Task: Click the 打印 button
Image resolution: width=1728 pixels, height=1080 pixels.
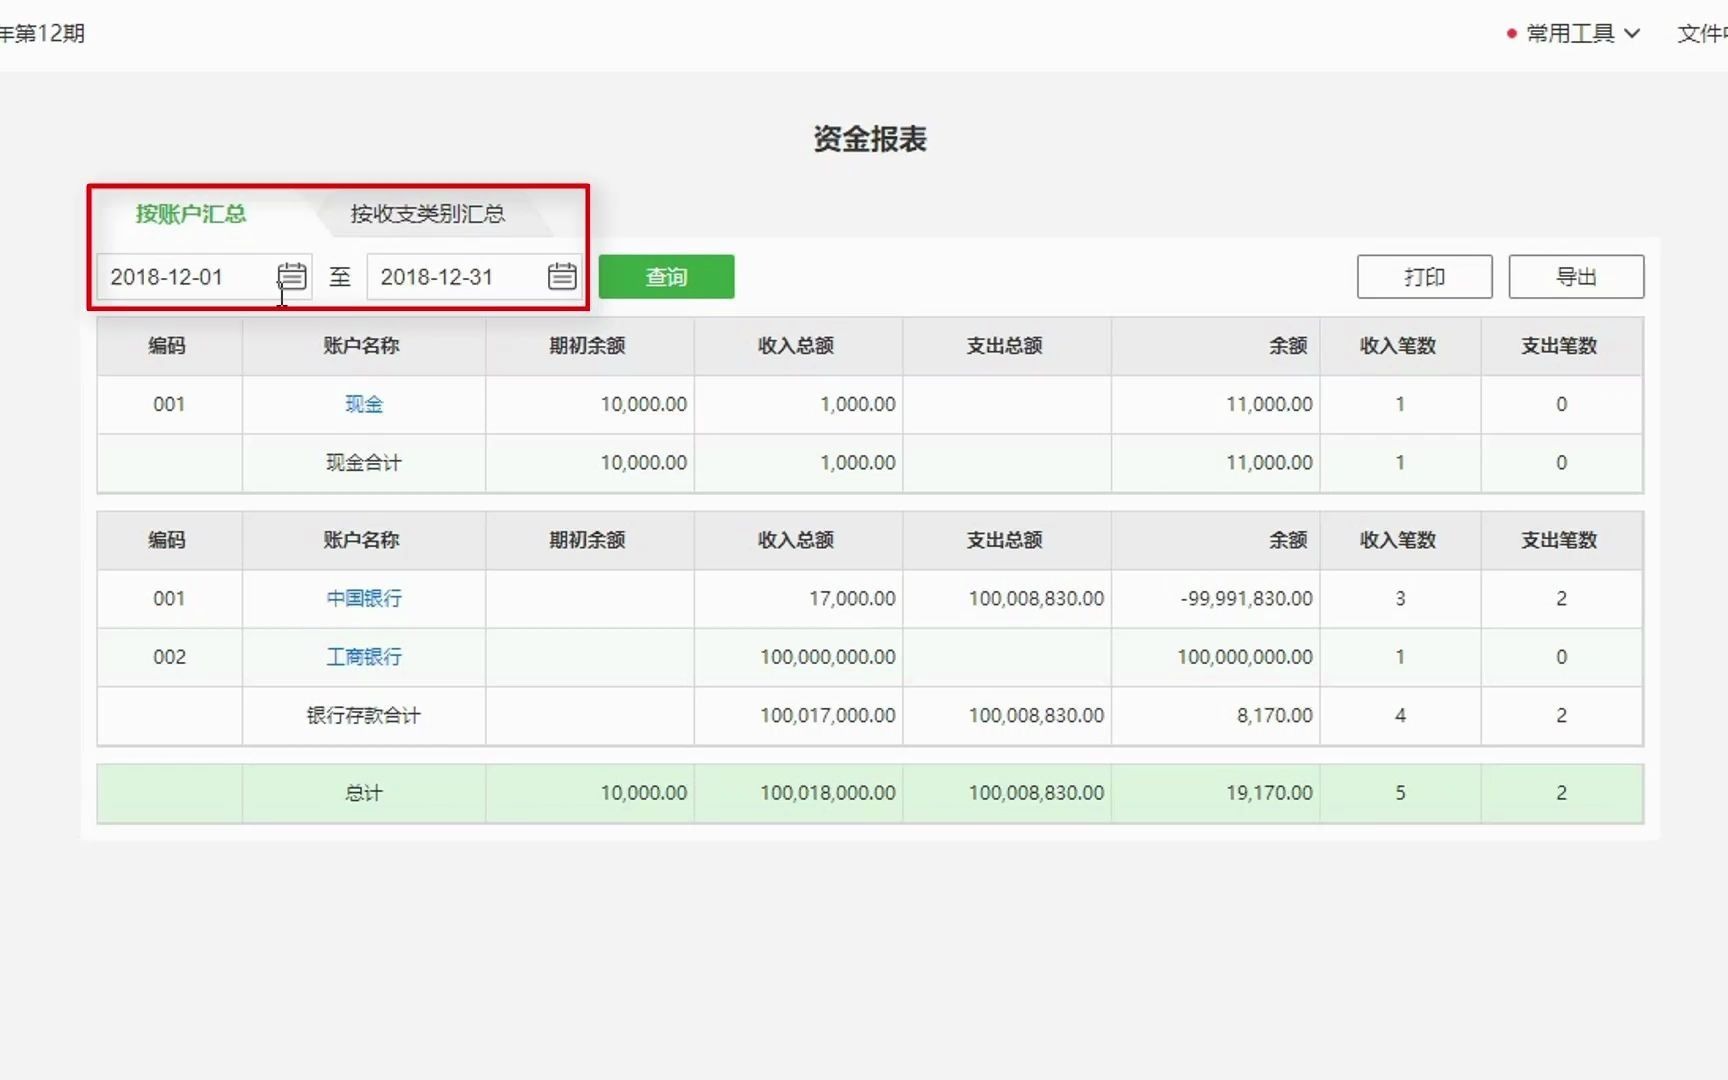Action: coord(1424,277)
